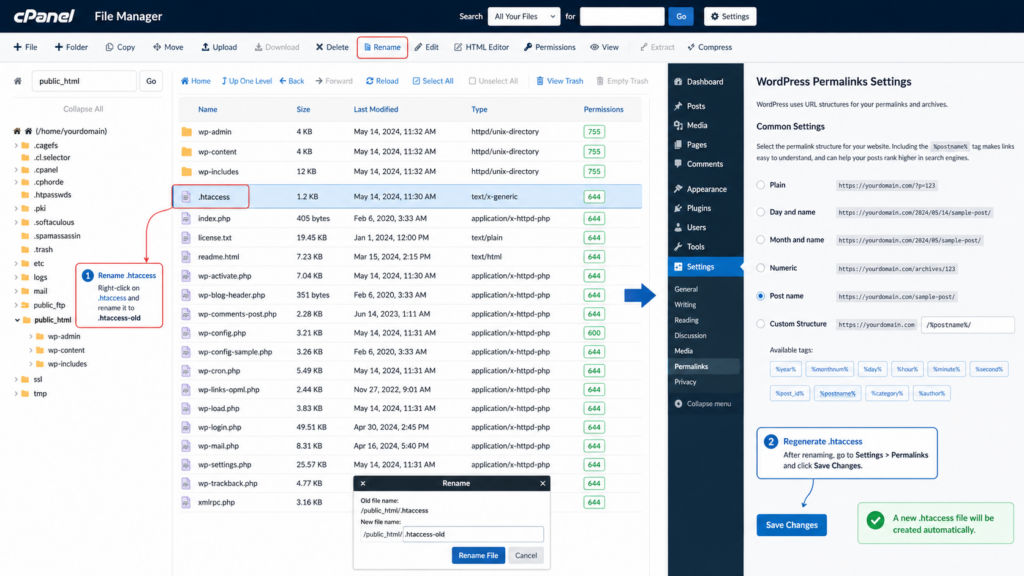
Task: Click the public_html path input
Action: 84,81
